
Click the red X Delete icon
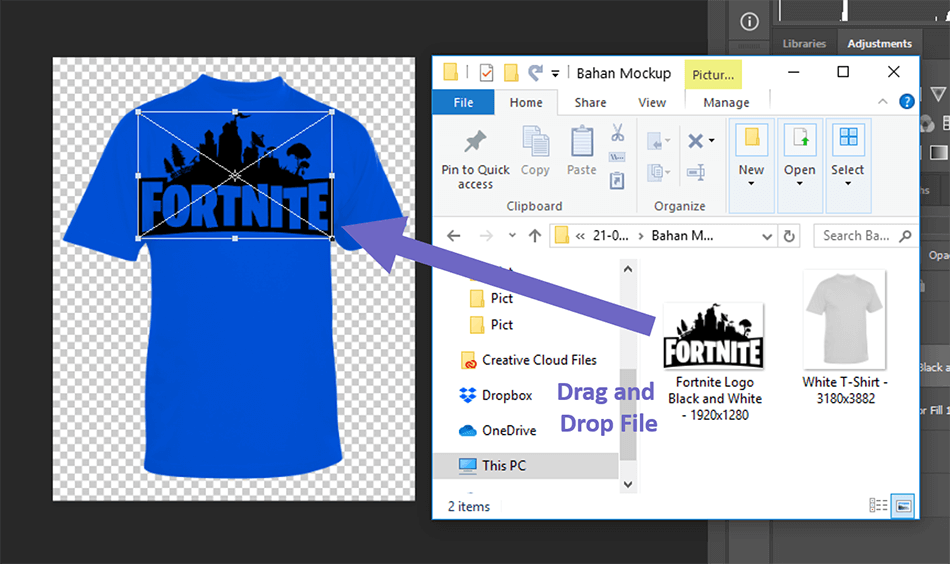coord(696,141)
